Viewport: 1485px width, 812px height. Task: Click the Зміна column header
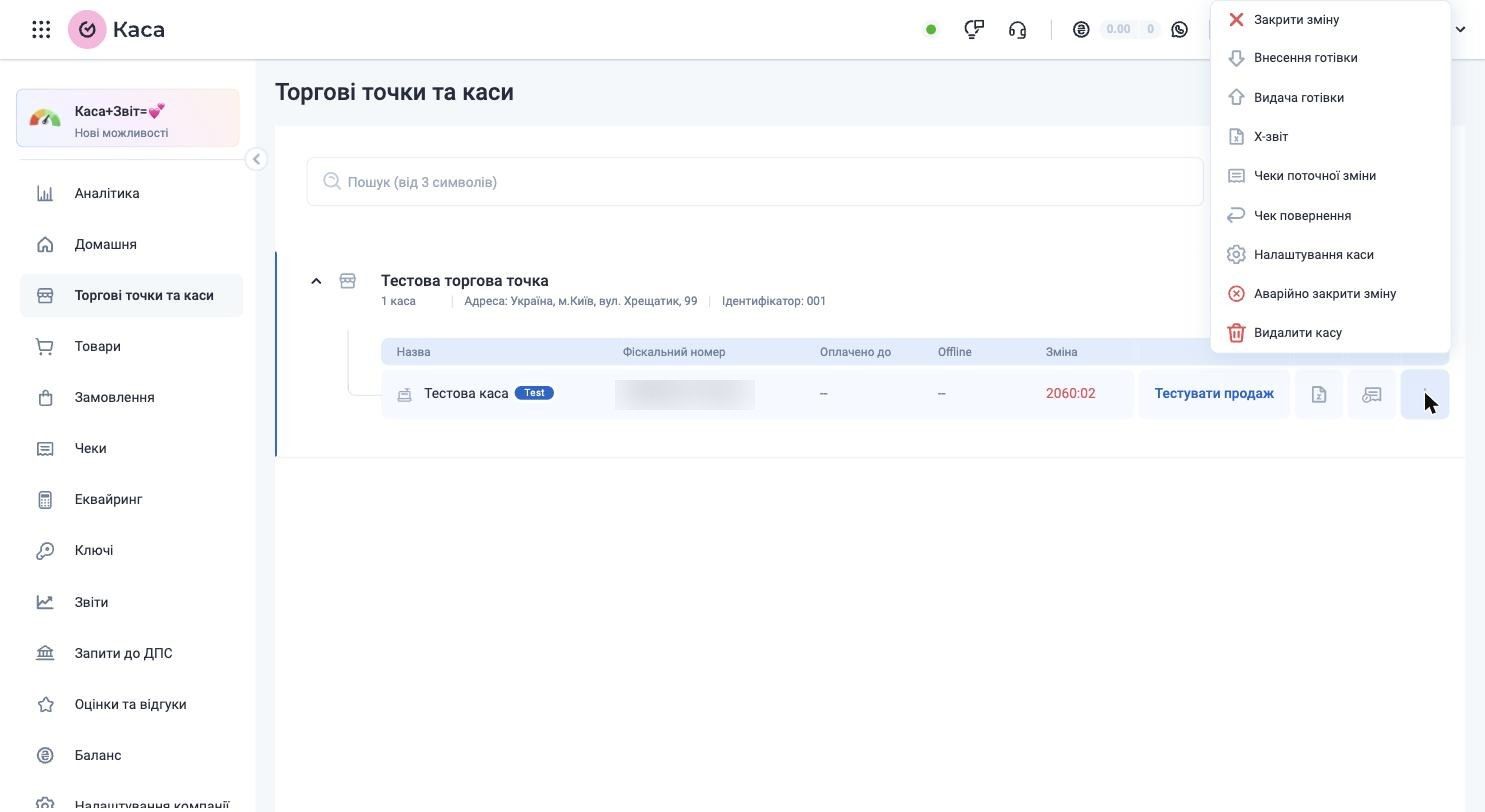coord(1062,352)
